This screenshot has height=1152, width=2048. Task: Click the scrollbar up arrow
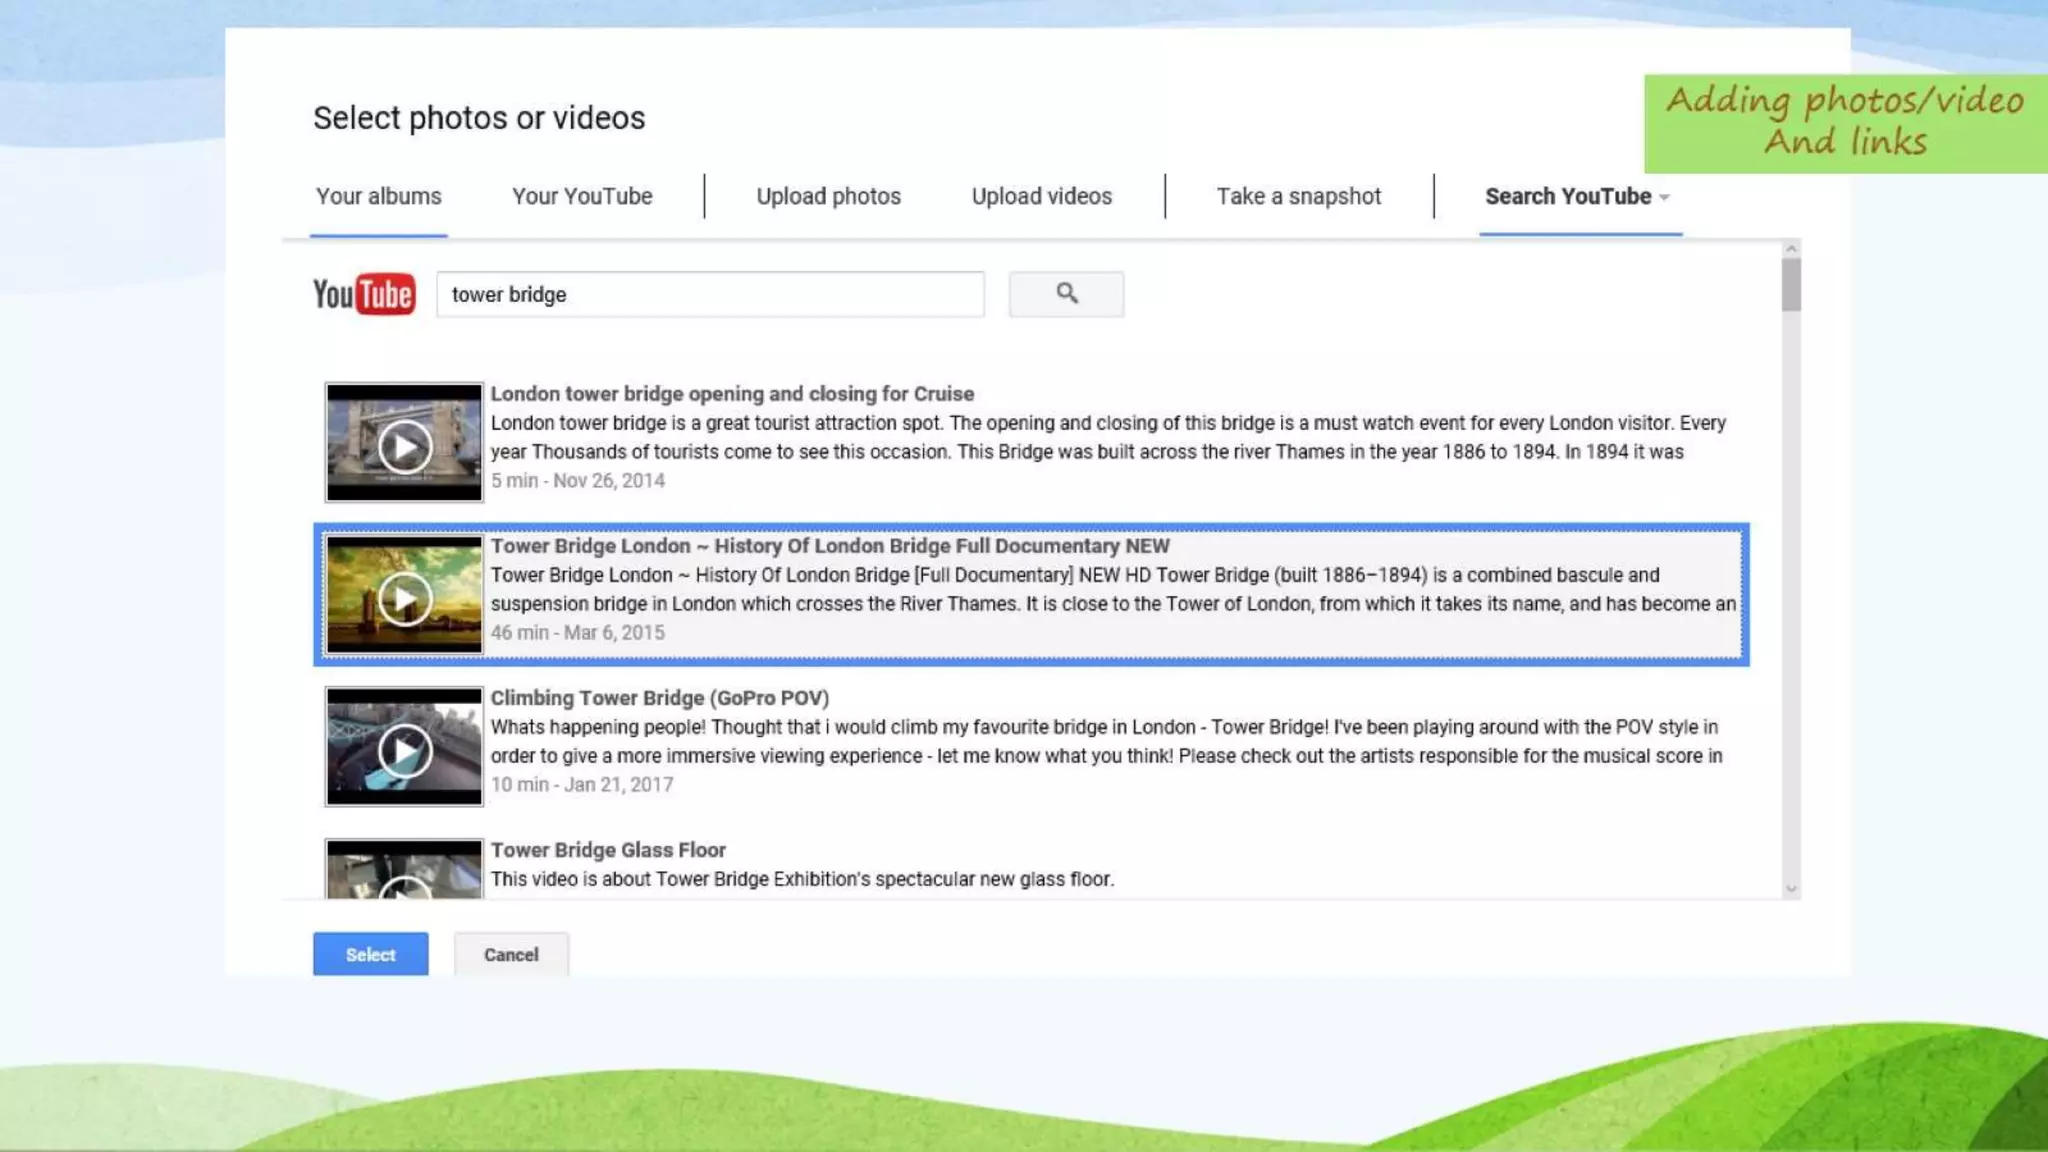pos(1791,248)
